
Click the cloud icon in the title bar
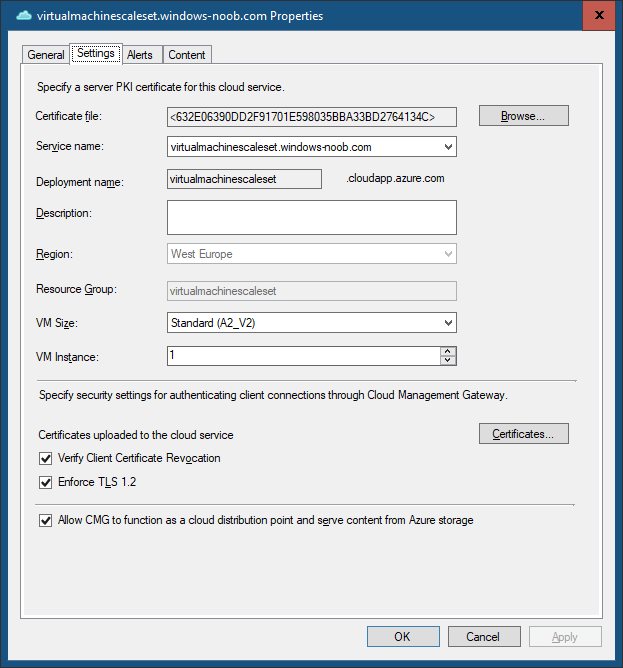[24, 16]
